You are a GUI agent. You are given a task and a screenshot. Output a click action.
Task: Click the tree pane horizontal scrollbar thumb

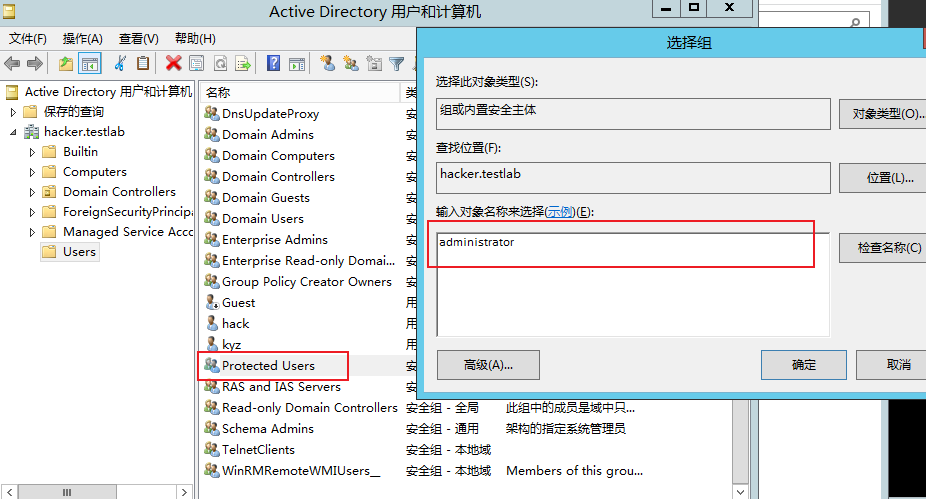(x=67, y=492)
